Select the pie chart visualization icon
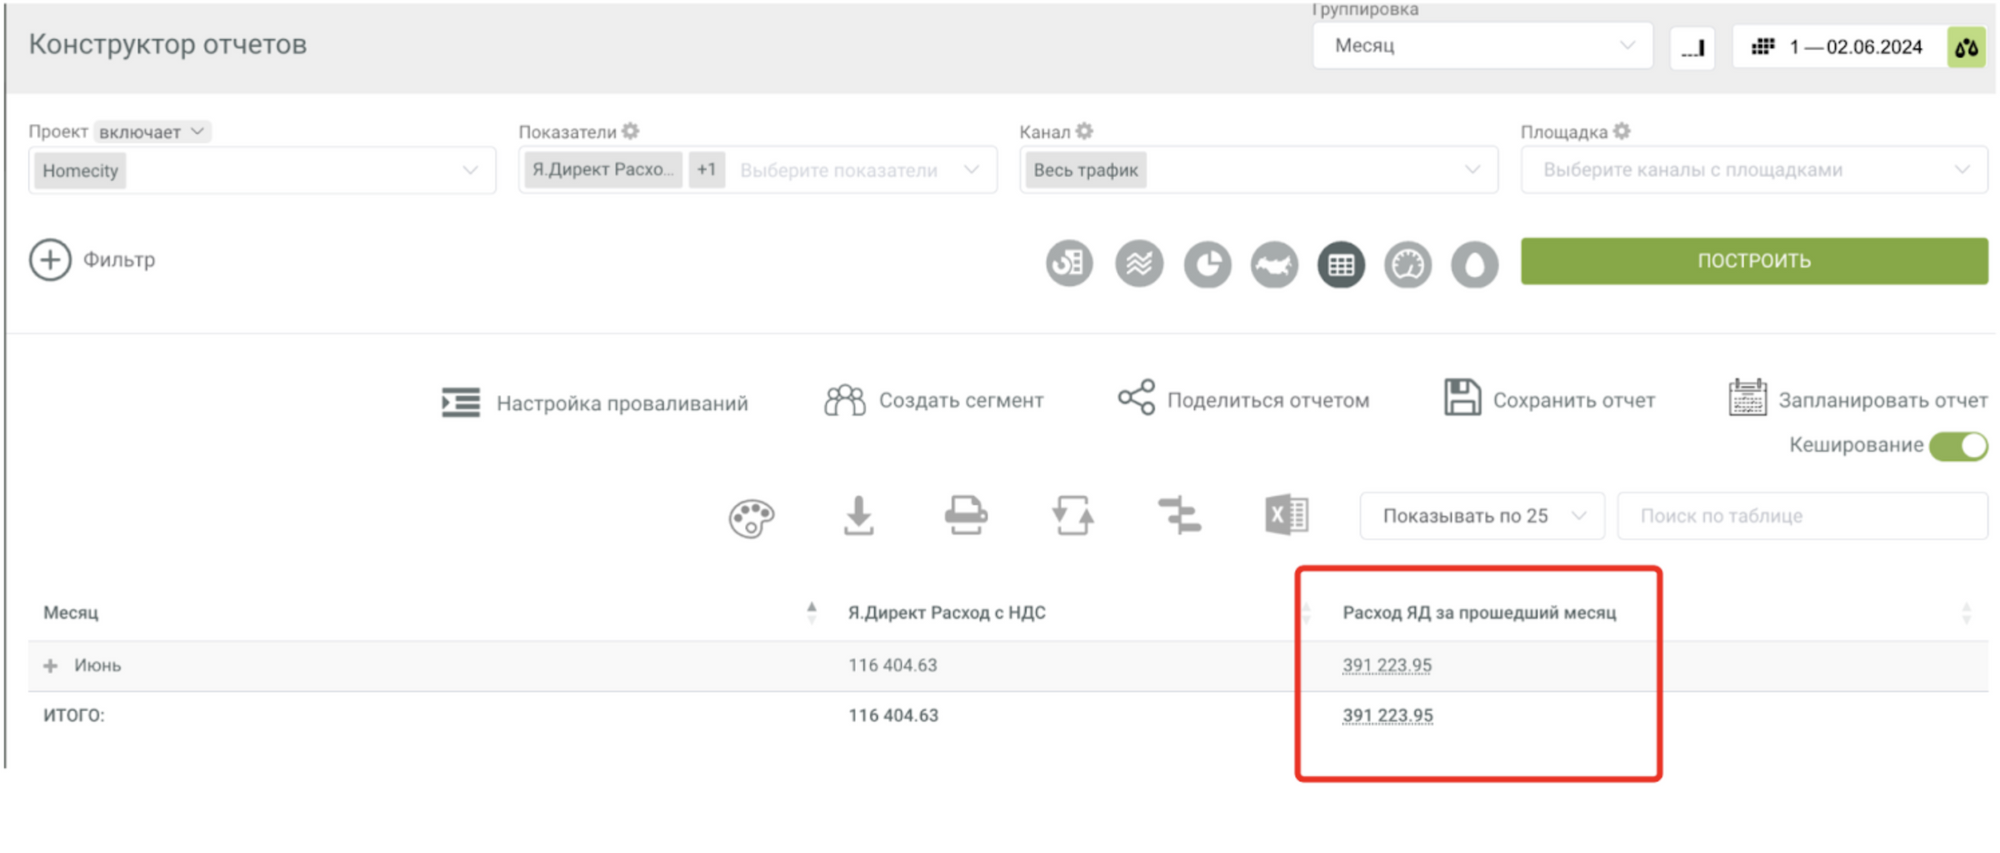The image size is (2000, 853). tap(1207, 265)
